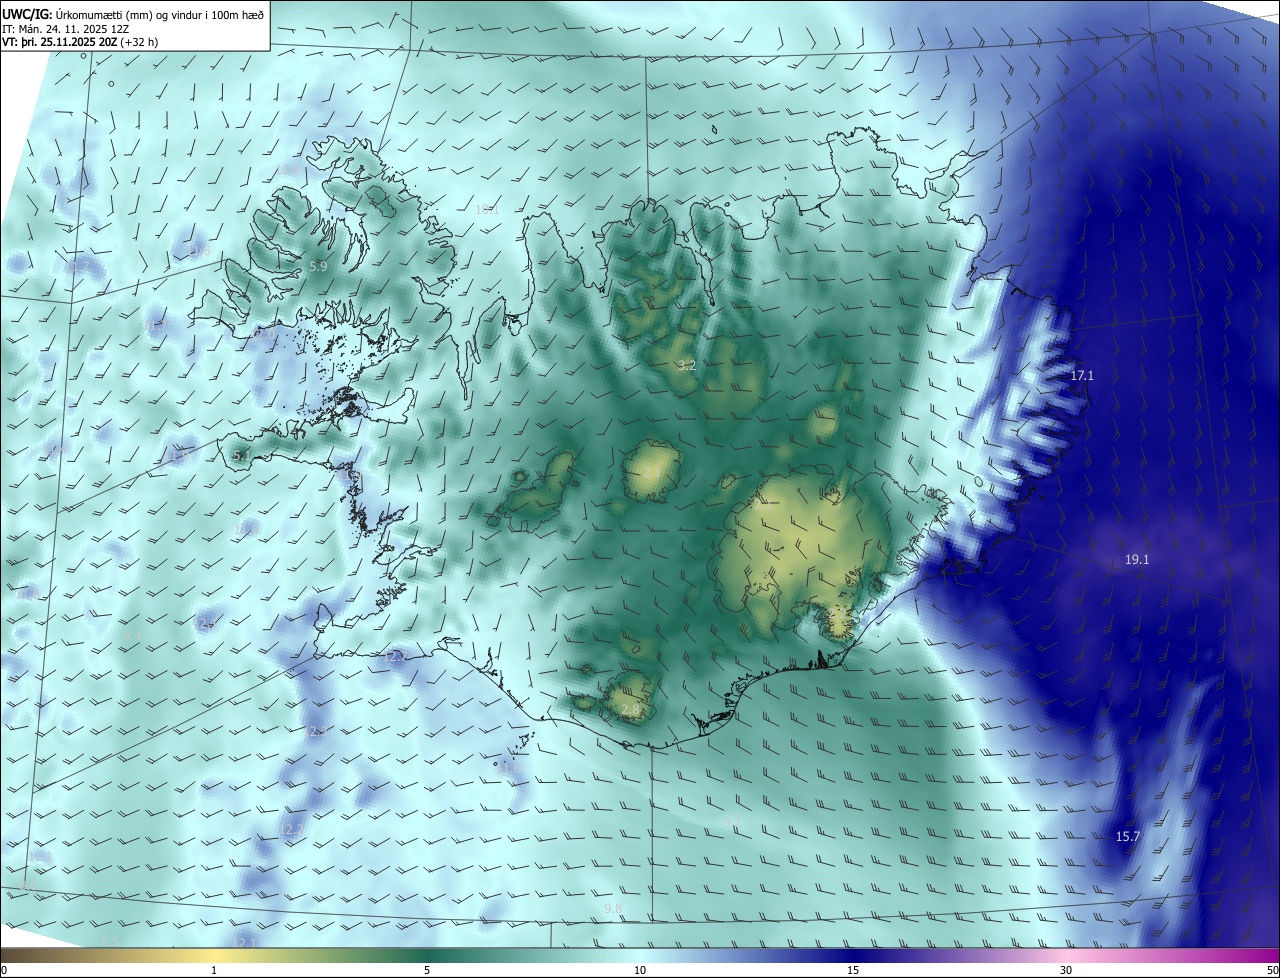The height and width of the screenshot is (978, 1280).
Task: Click the 3.2 value in northern Iceland
Action: tap(686, 366)
